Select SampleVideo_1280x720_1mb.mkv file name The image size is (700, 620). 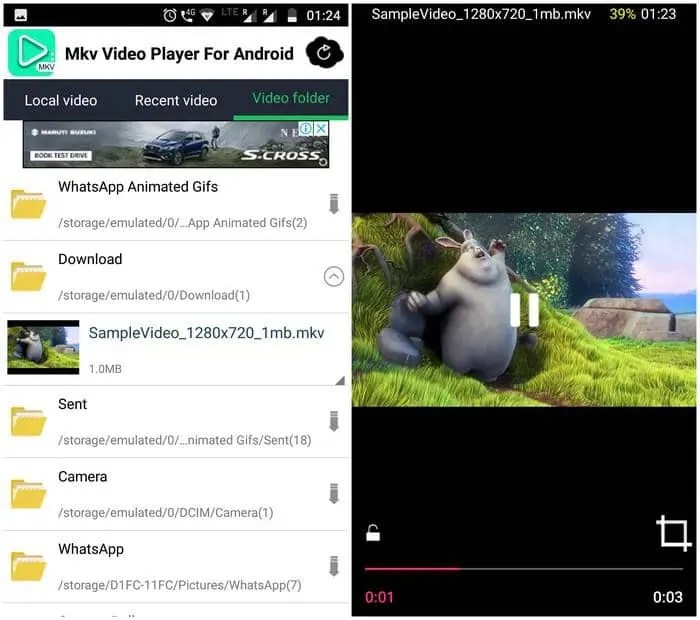pyautogui.click(x=206, y=333)
